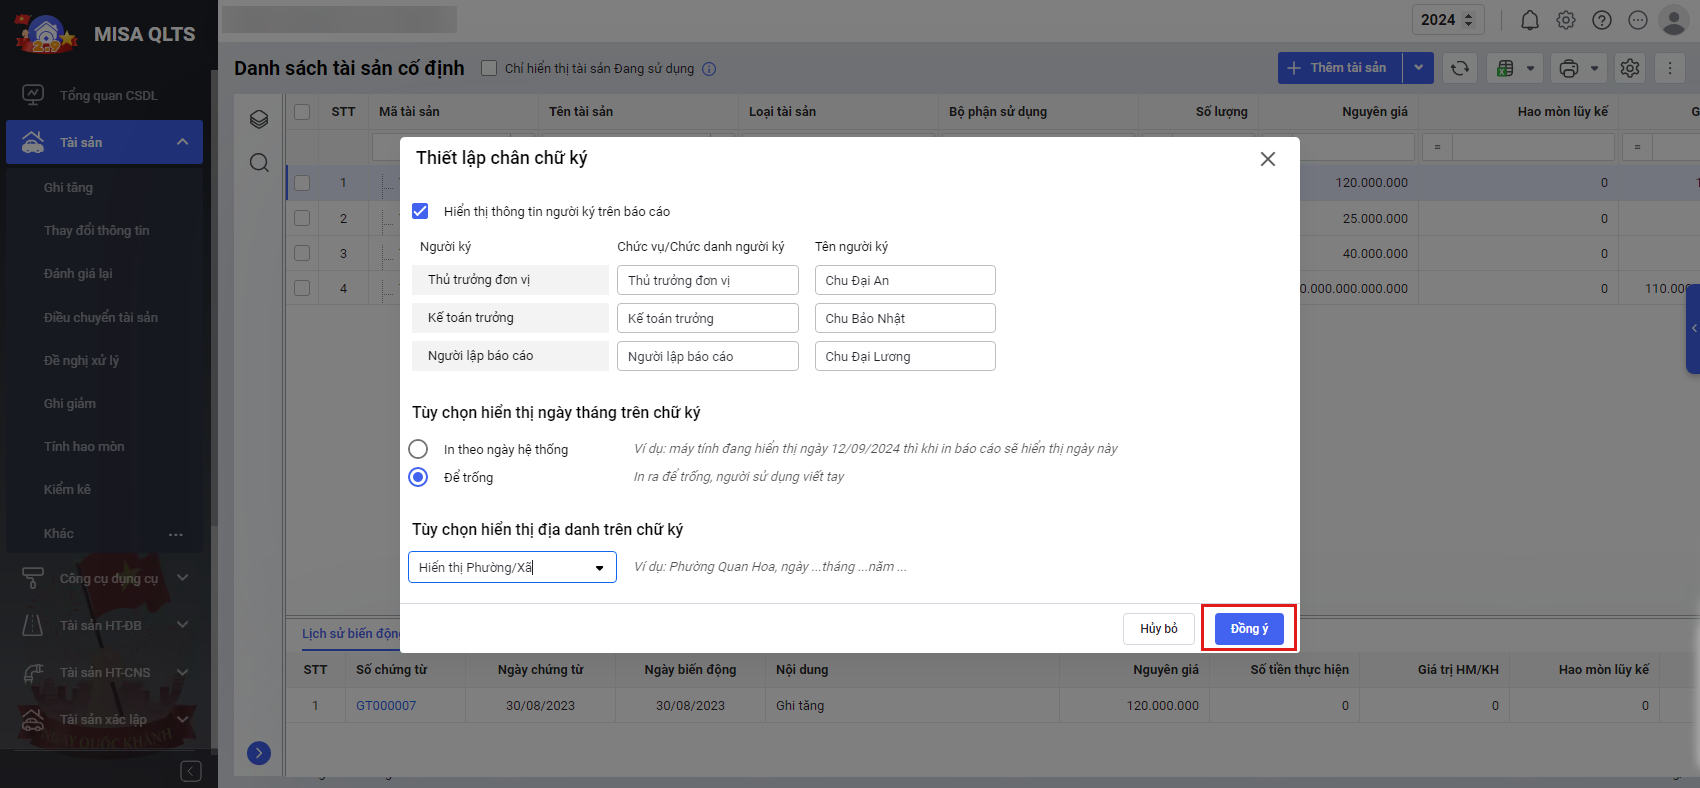Change the year 2024 stepper
This screenshot has height=788, width=1700.
[1469, 20]
